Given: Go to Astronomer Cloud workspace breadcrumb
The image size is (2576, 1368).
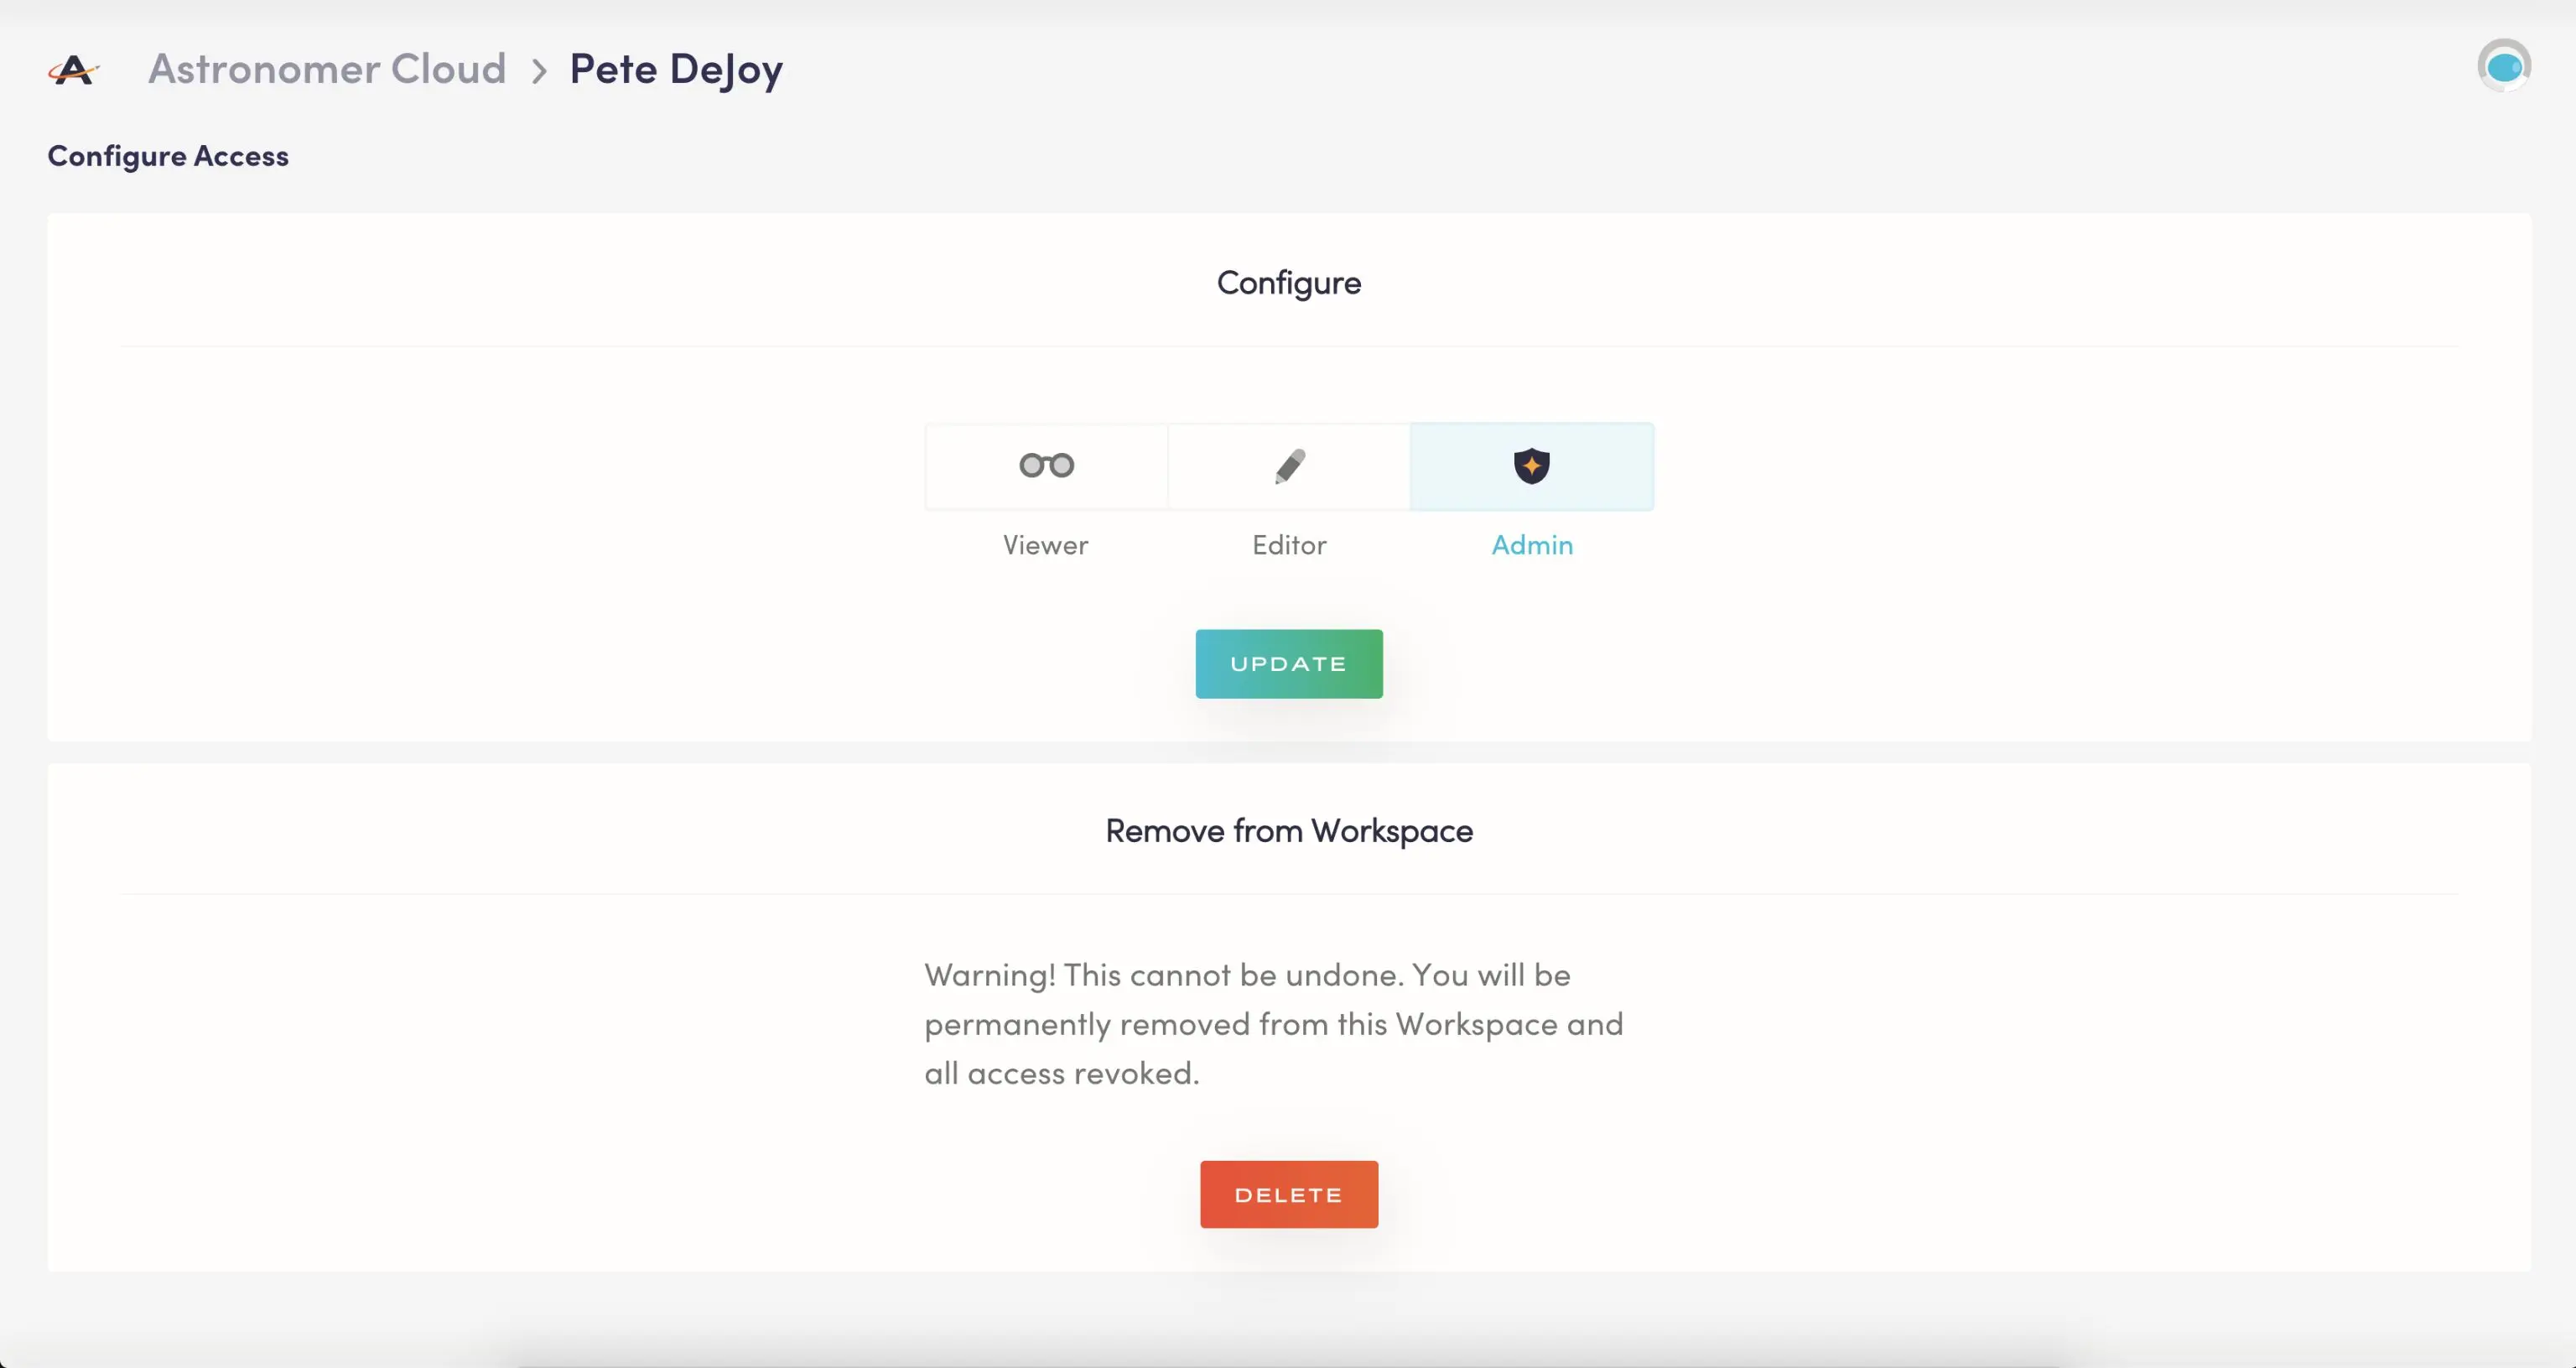Looking at the screenshot, I should pos(327,69).
